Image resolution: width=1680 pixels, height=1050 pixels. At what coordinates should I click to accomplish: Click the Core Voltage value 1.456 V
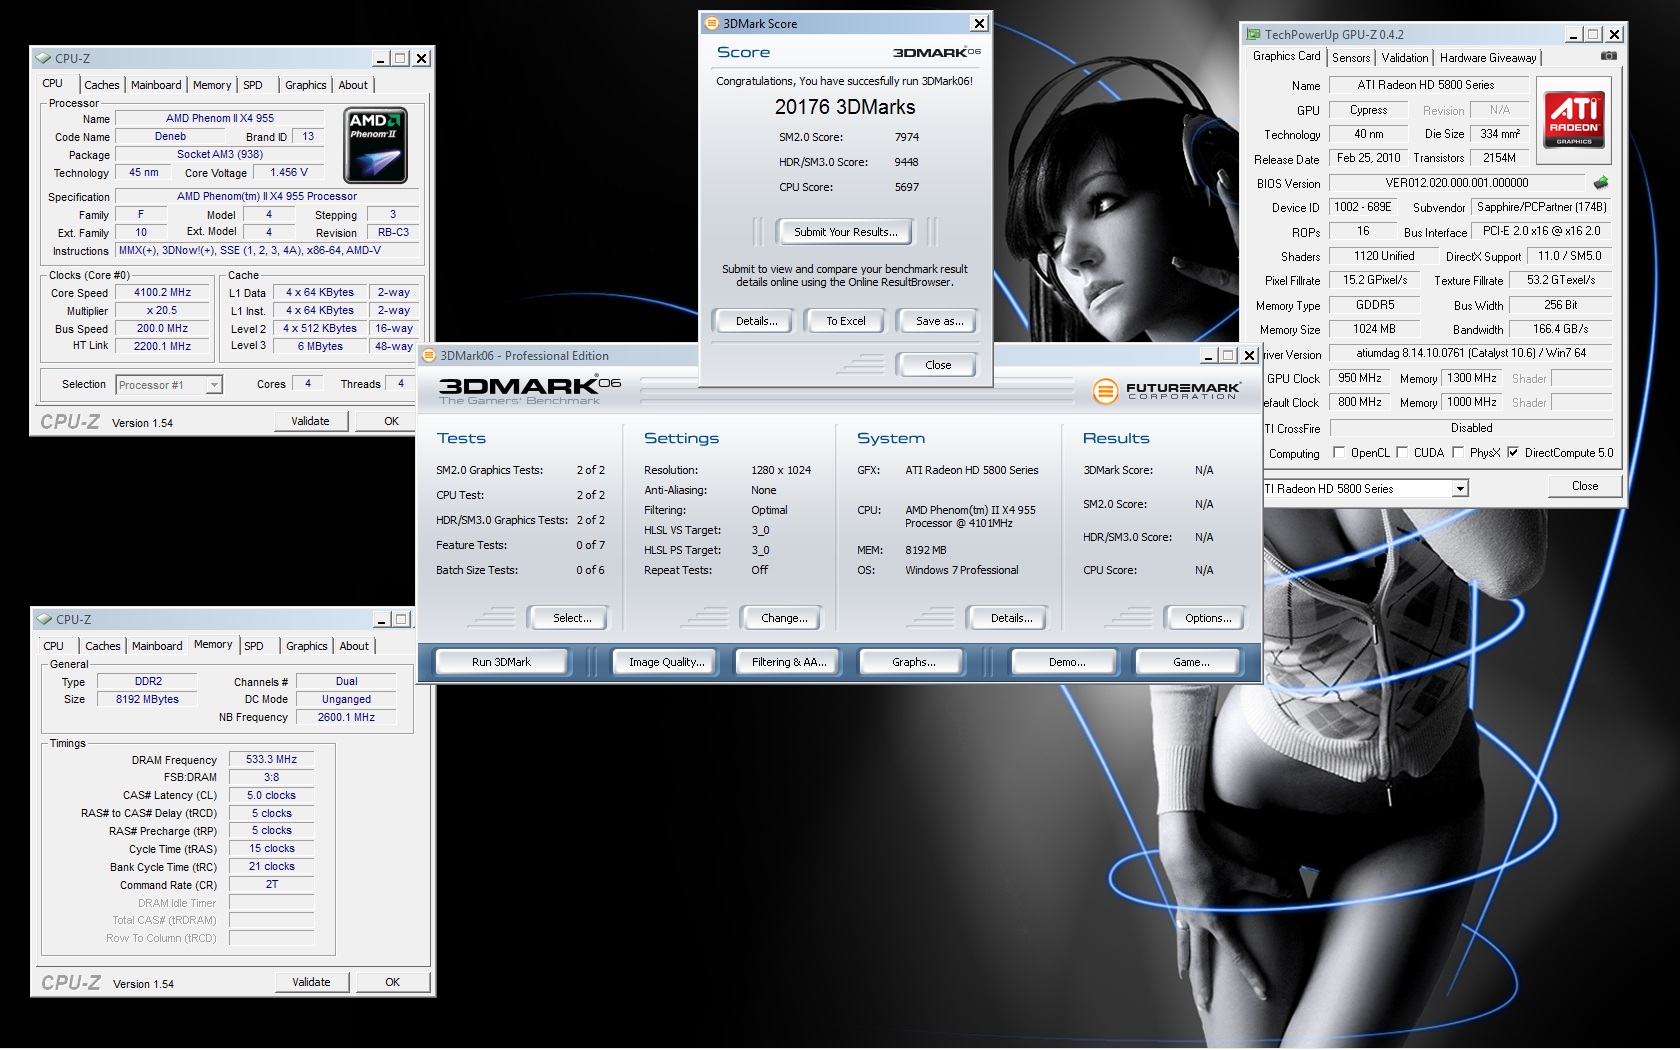[x=289, y=172]
